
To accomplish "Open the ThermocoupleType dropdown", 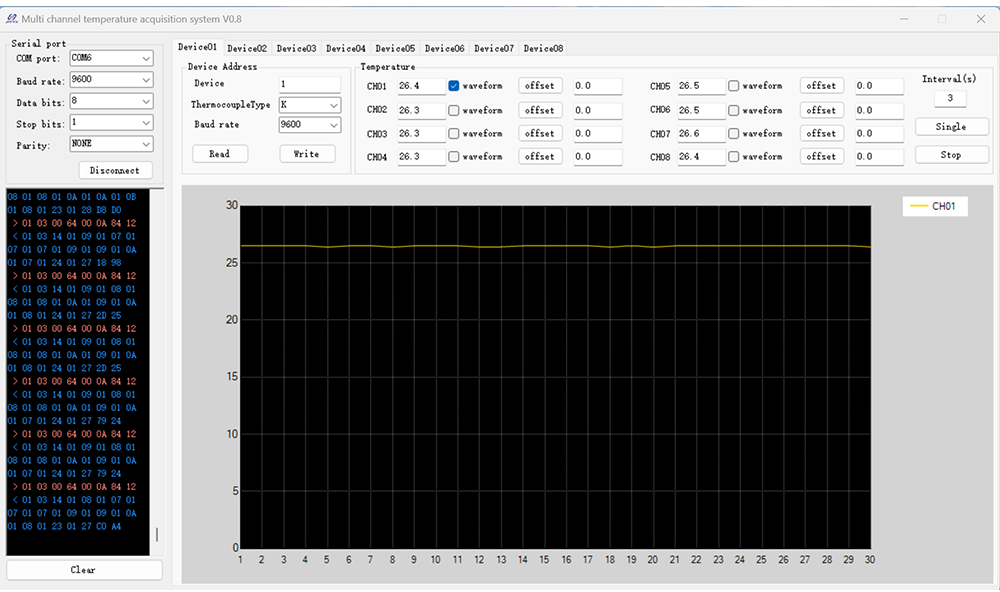I will pos(310,104).
